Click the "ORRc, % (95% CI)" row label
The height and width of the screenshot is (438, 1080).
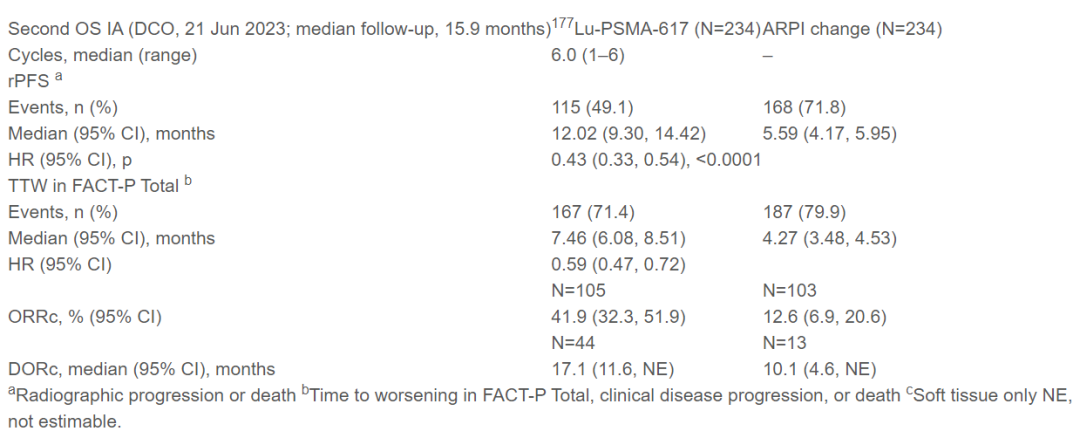point(84,316)
